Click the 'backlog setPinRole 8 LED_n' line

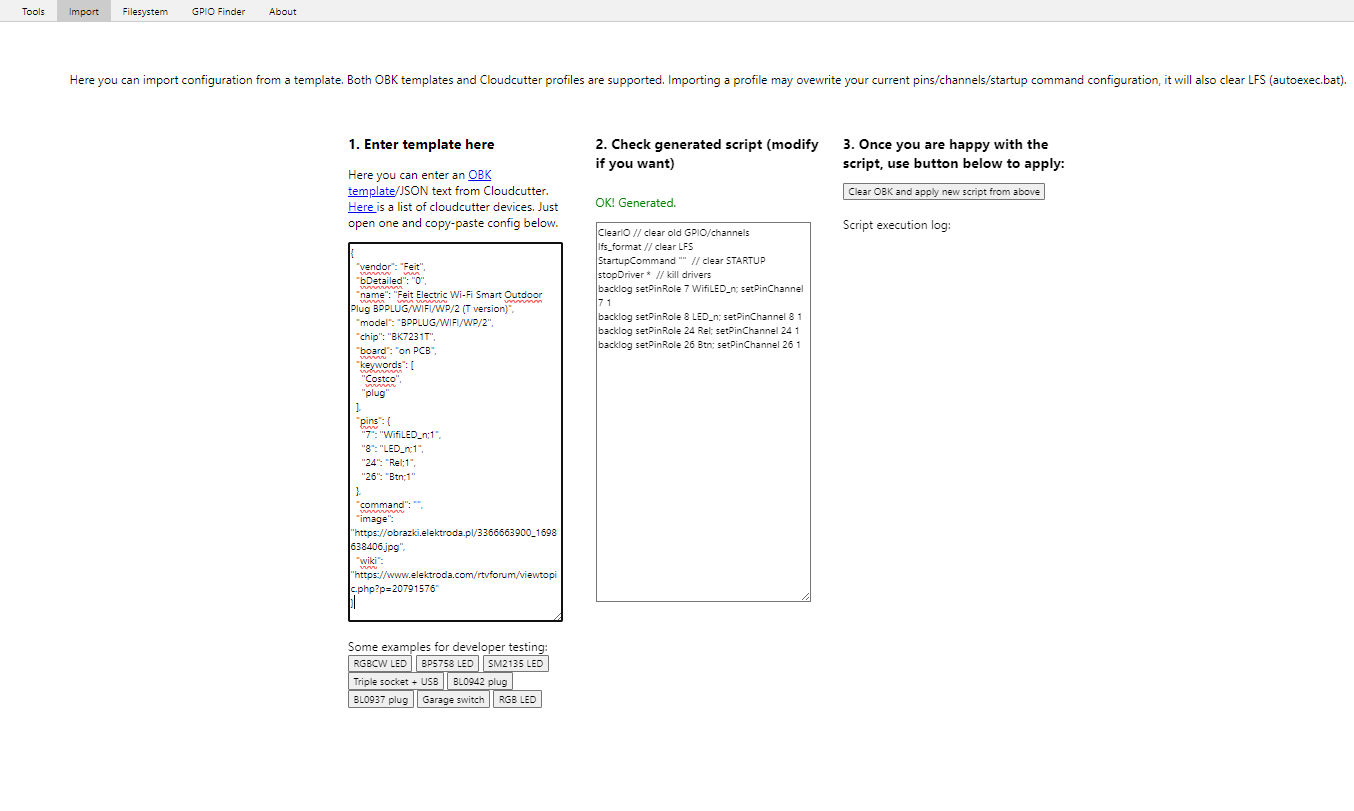(699, 317)
